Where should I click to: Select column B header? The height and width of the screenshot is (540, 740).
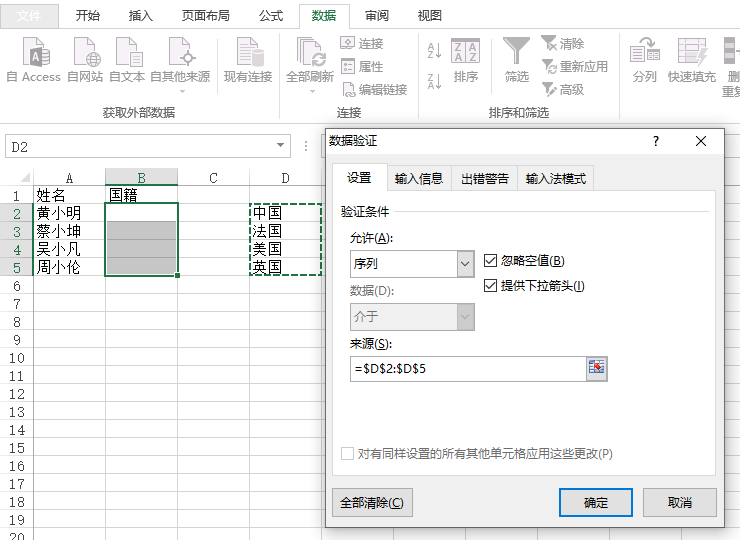click(x=141, y=177)
